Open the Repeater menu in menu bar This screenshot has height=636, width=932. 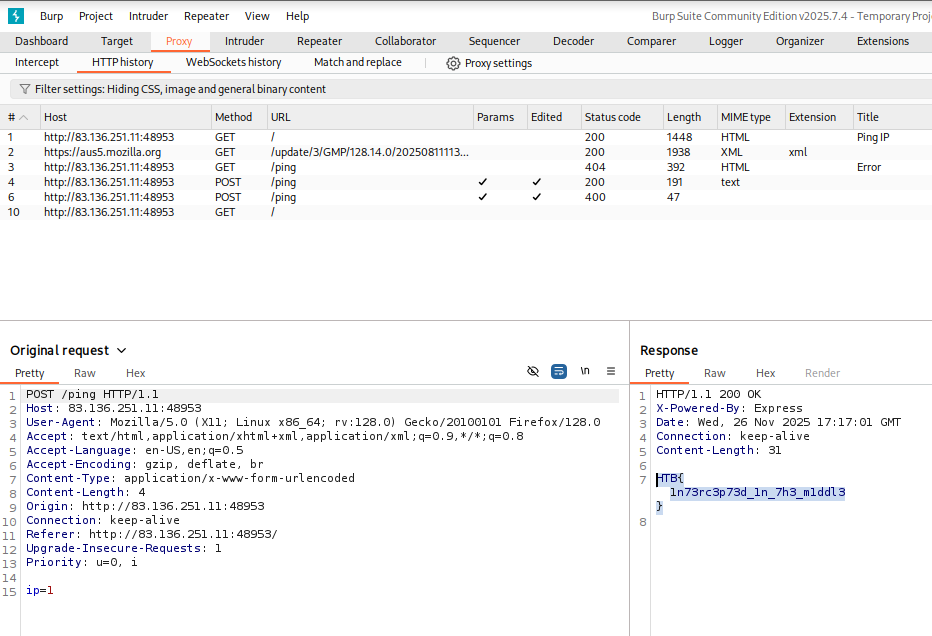tap(207, 16)
